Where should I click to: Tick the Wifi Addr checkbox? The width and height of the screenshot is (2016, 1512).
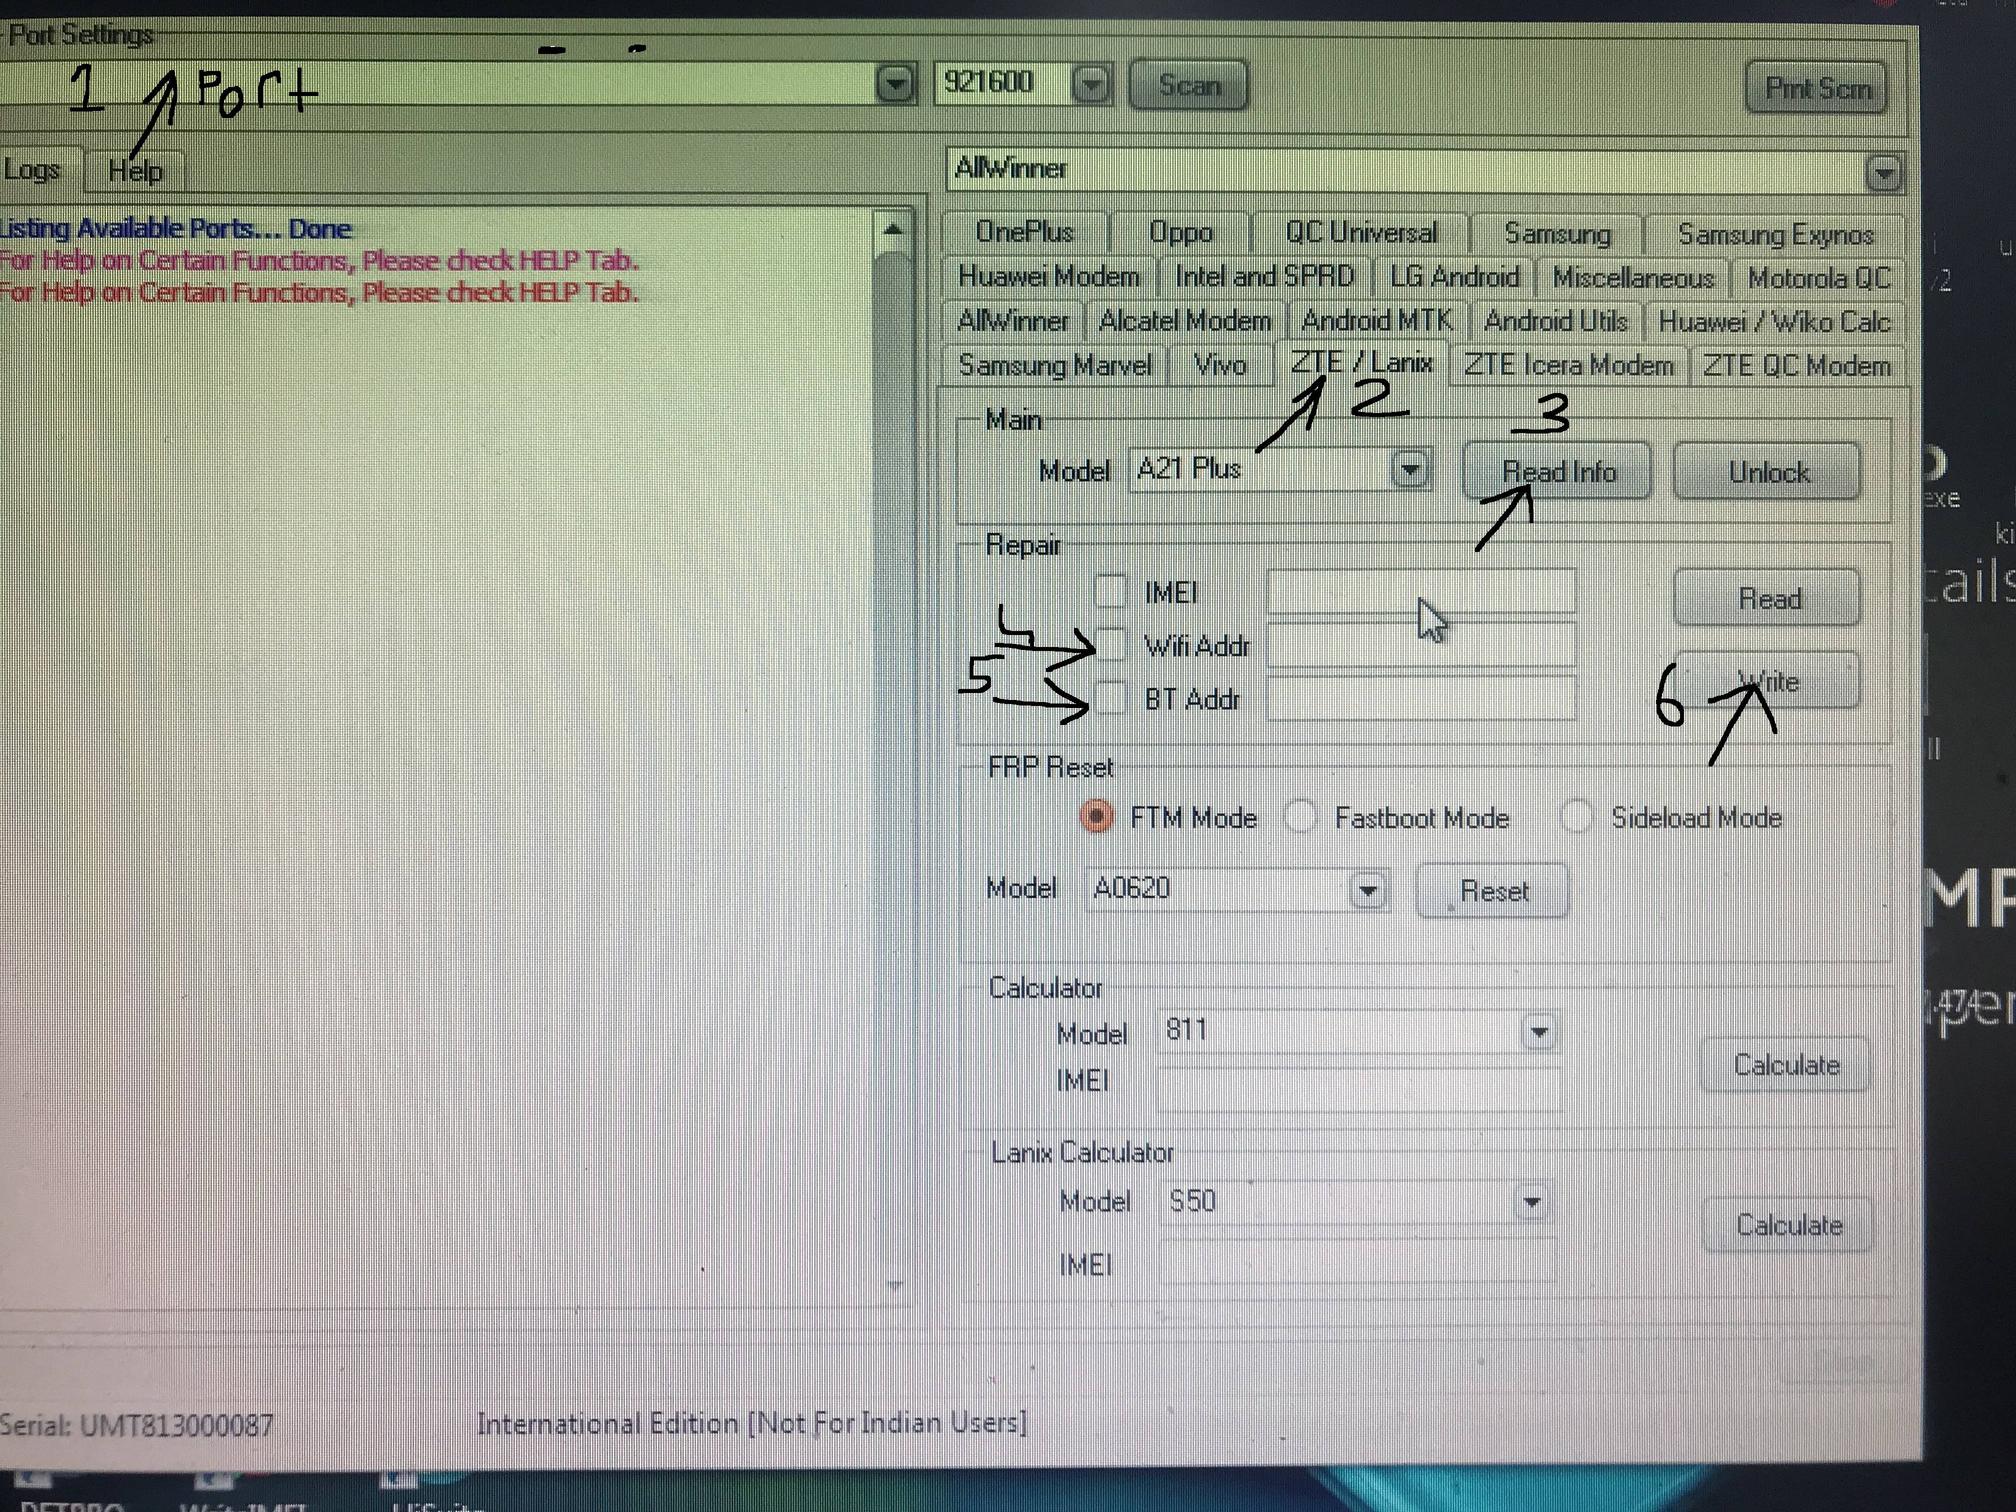tap(1110, 644)
